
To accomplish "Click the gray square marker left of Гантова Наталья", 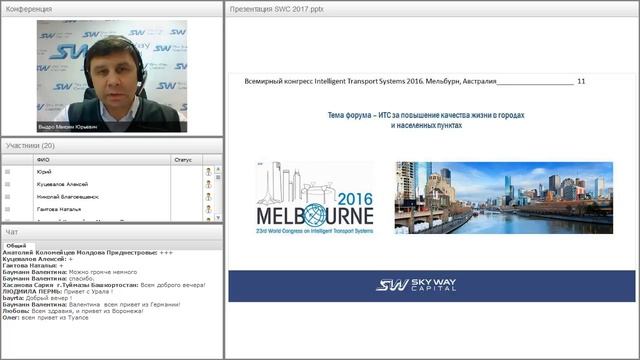I will (x=7, y=209).
